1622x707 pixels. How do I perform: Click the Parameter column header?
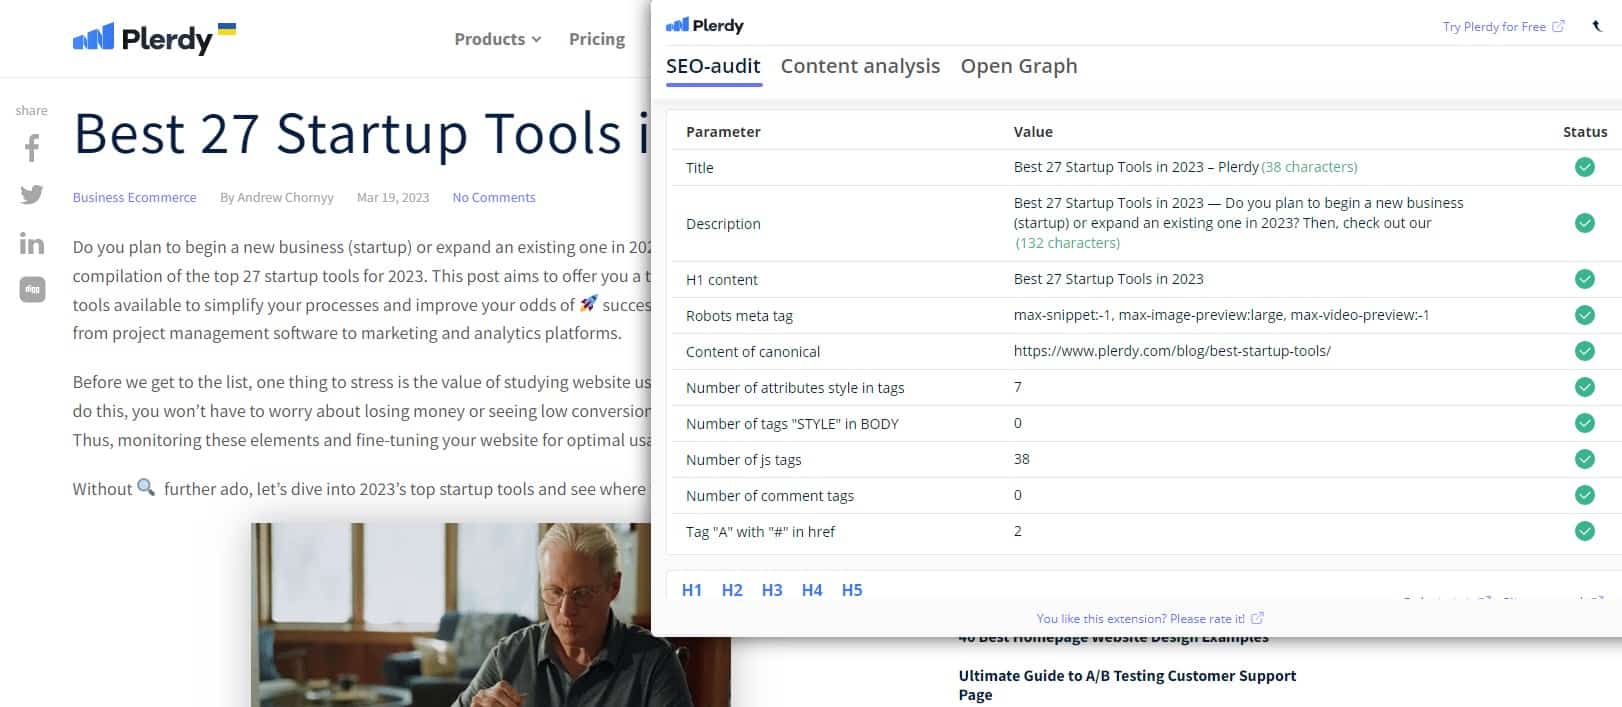pos(723,132)
